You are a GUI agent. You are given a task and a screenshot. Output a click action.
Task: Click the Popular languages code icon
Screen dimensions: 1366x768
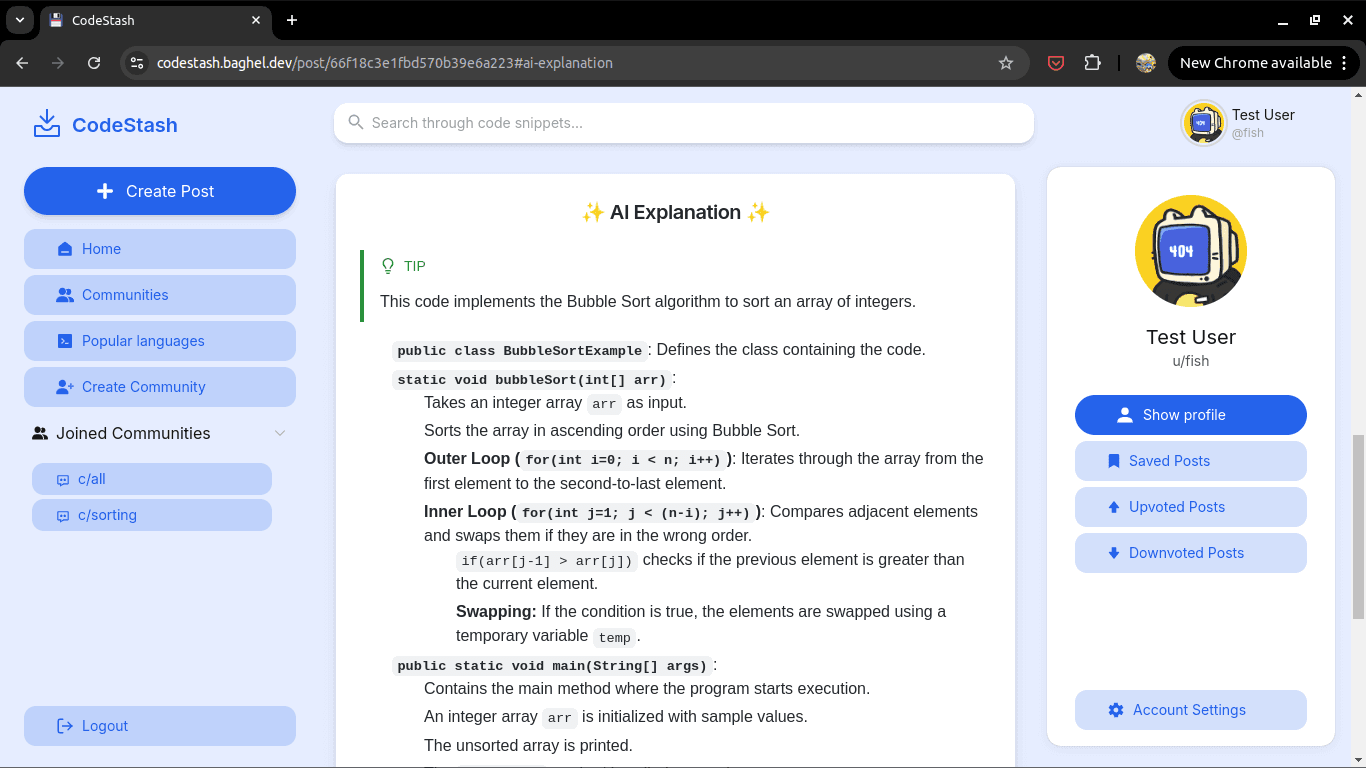pos(64,340)
